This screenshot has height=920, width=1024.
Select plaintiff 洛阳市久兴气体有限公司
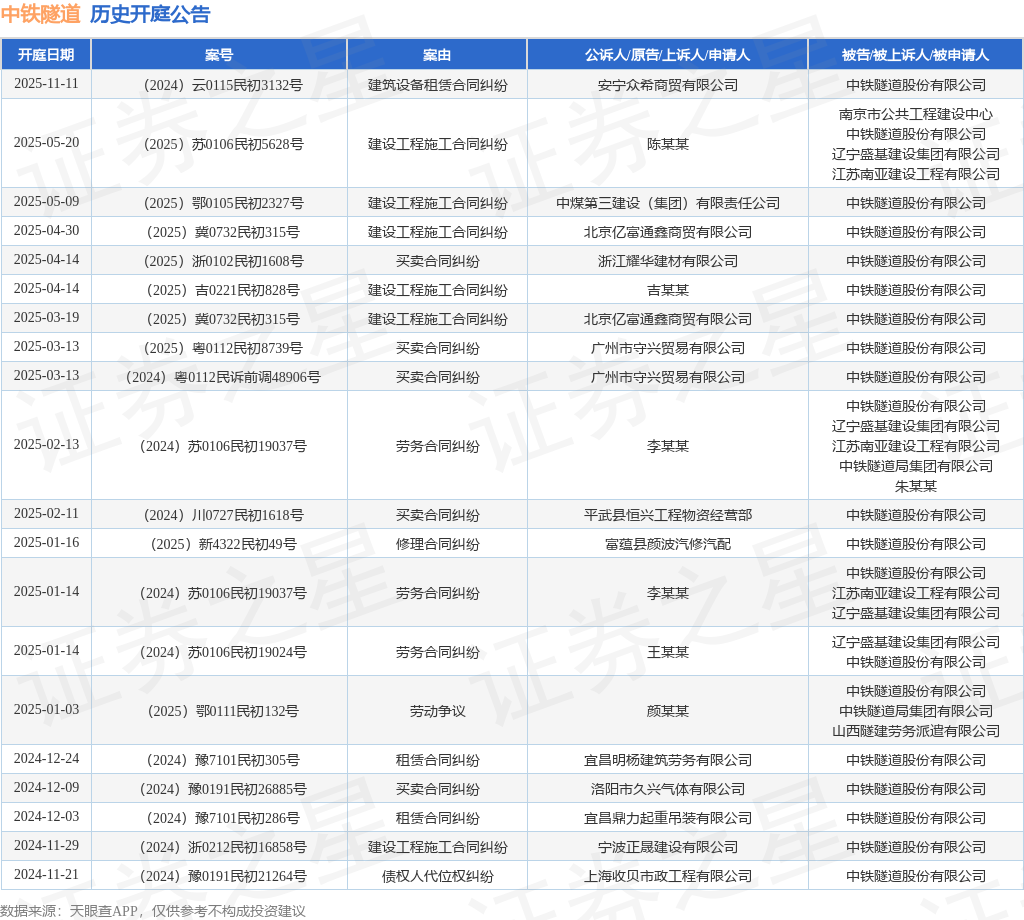(668, 789)
